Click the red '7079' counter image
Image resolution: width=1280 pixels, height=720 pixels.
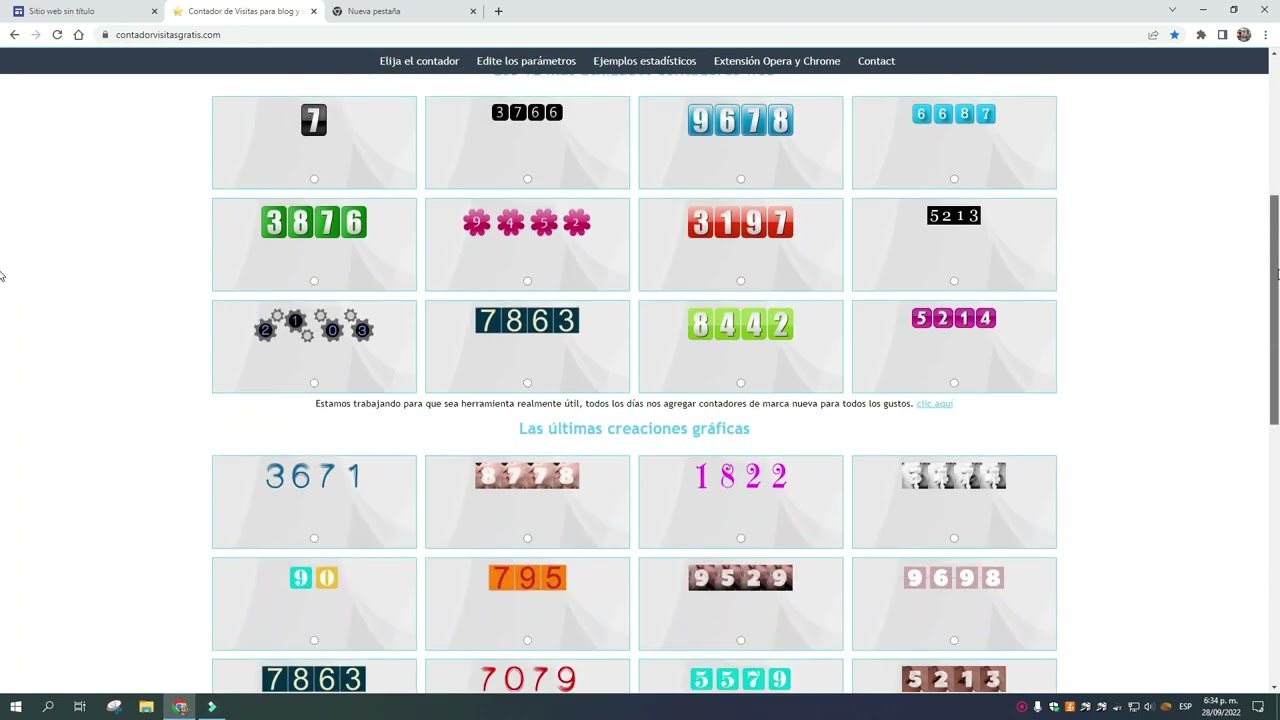click(x=527, y=679)
